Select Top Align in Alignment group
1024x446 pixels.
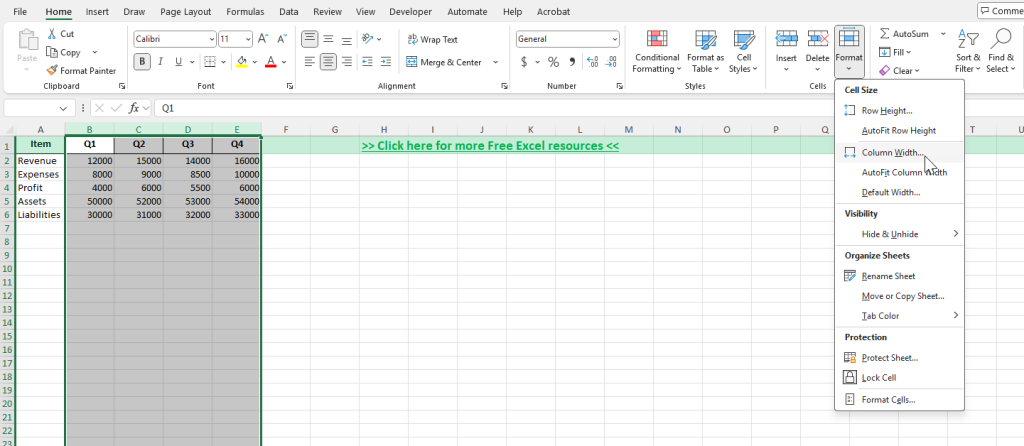click(x=310, y=39)
